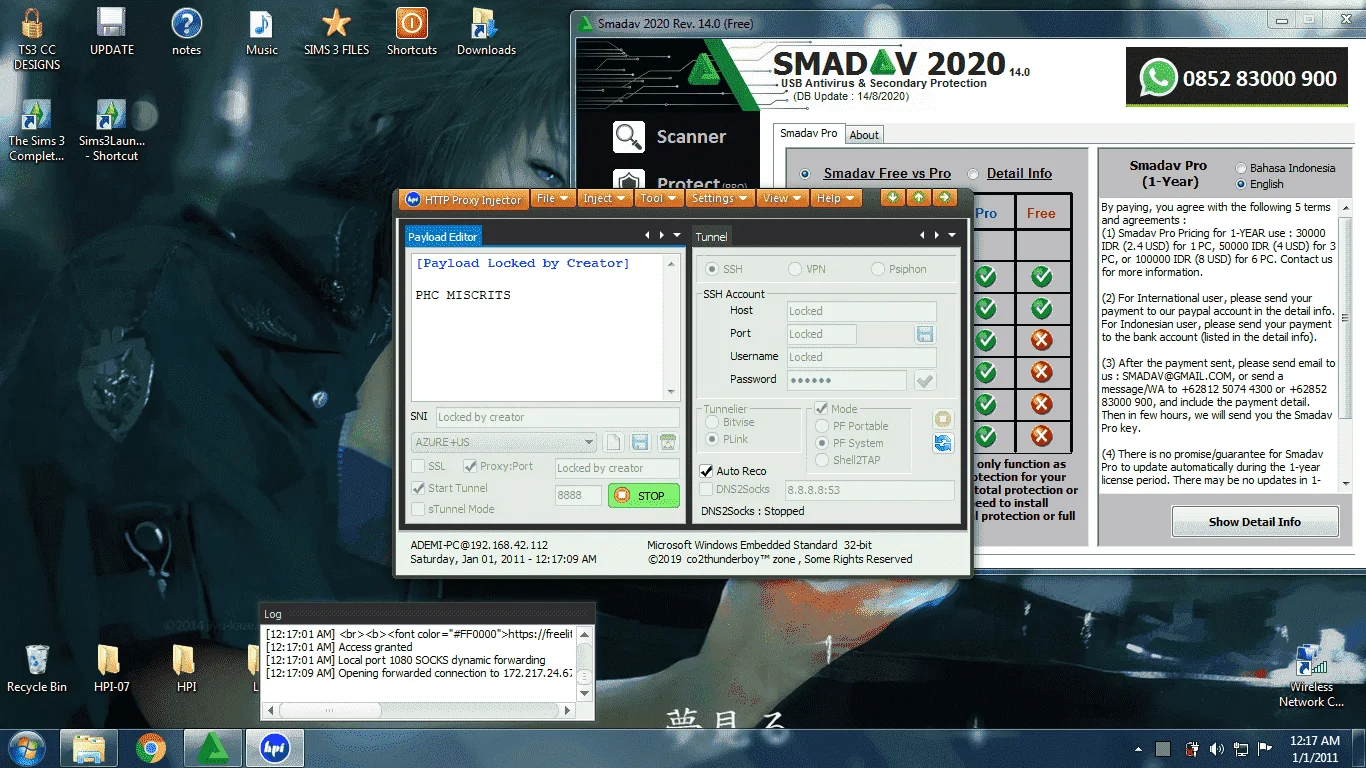
Task: Select the notes desktop icon
Action: click(187, 33)
